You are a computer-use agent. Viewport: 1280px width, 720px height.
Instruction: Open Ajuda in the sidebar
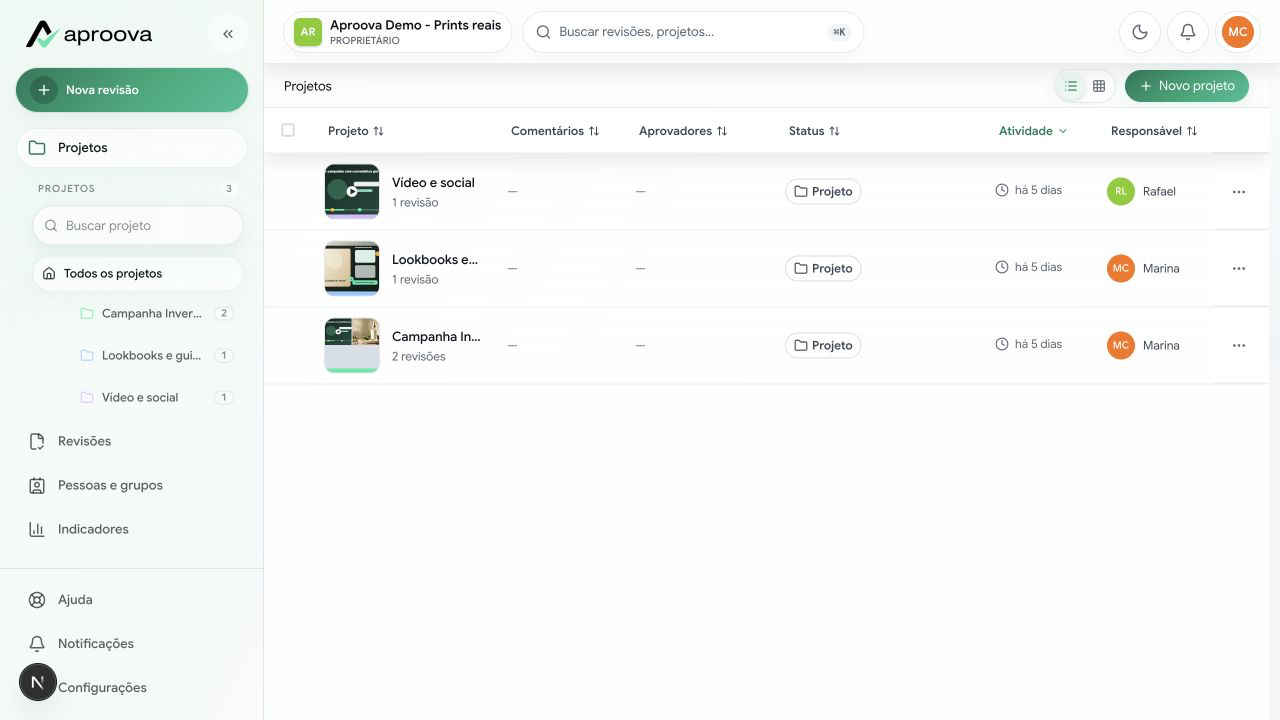pyautogui.click(x=132, y=600)
